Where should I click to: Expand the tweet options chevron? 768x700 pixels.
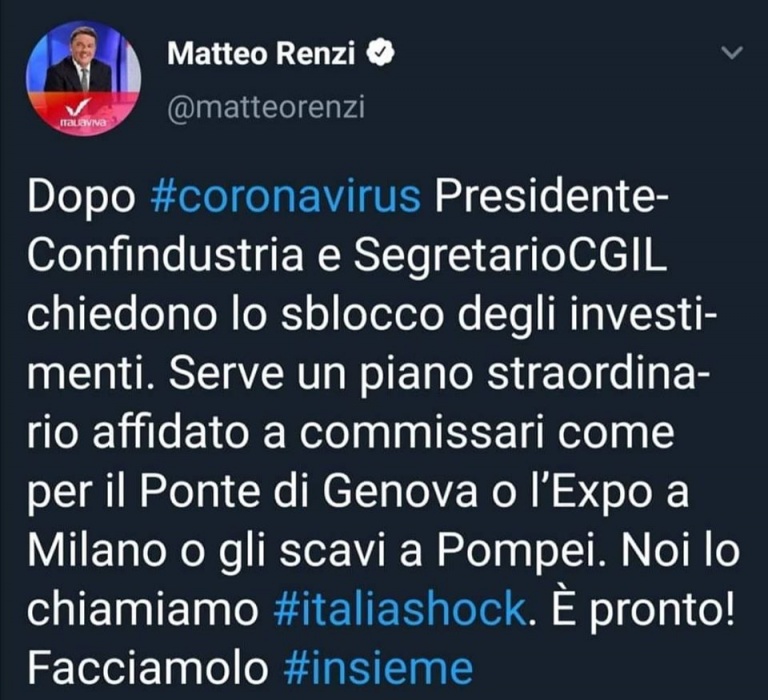tap(732, 52)
